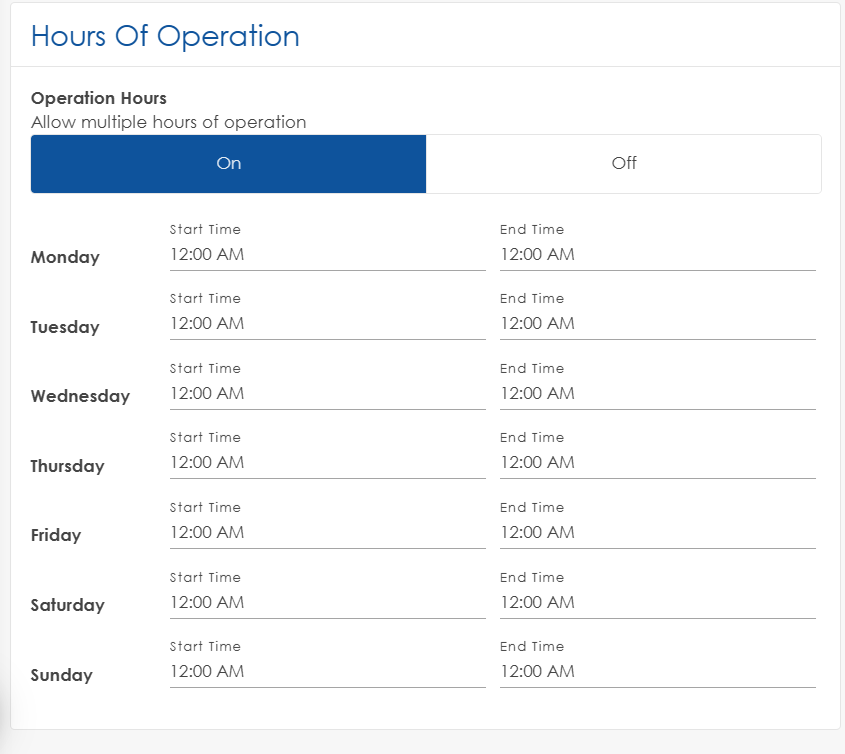Click the Operation Hours label
The image size is (845, 754).
pos(99,98)
